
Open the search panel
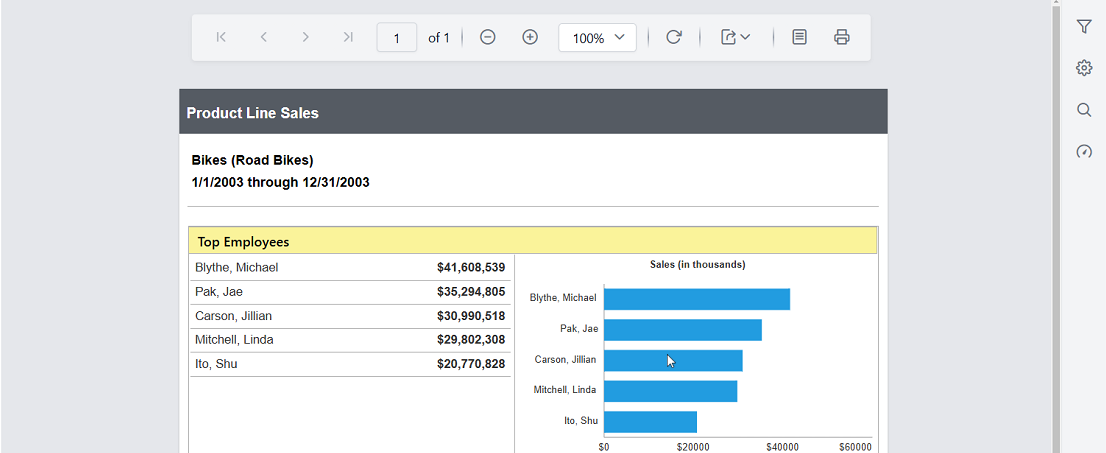point(1084,110)
